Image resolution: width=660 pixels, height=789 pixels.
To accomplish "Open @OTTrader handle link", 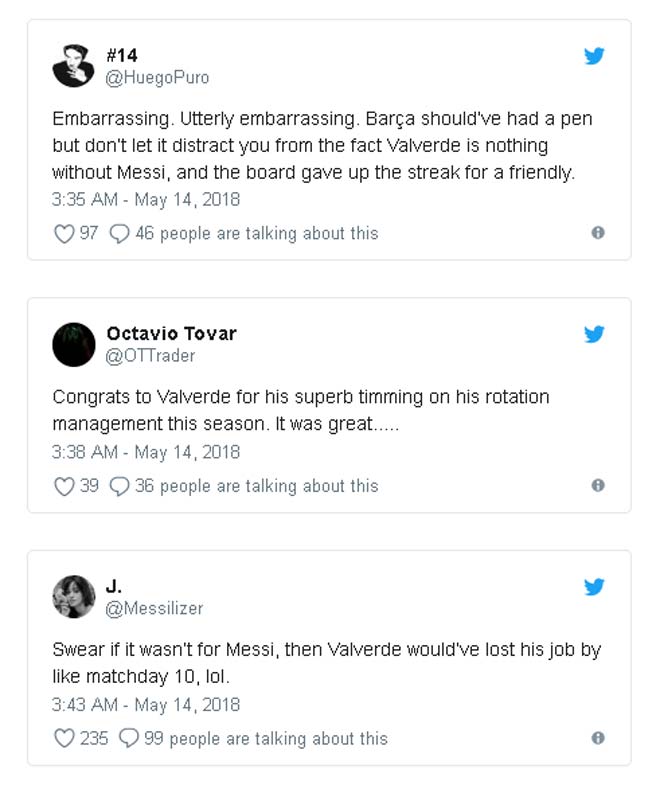I will click(x=151, y=355).
